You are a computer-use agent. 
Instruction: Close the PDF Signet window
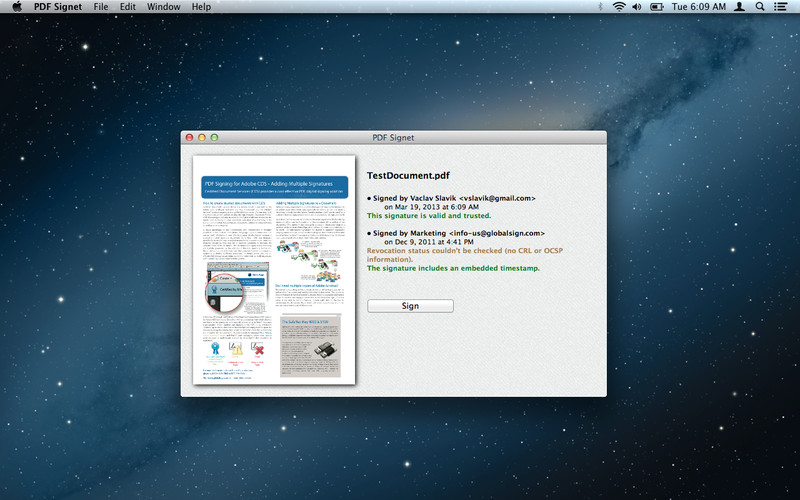pyautogui.click(x=189, y=137)
